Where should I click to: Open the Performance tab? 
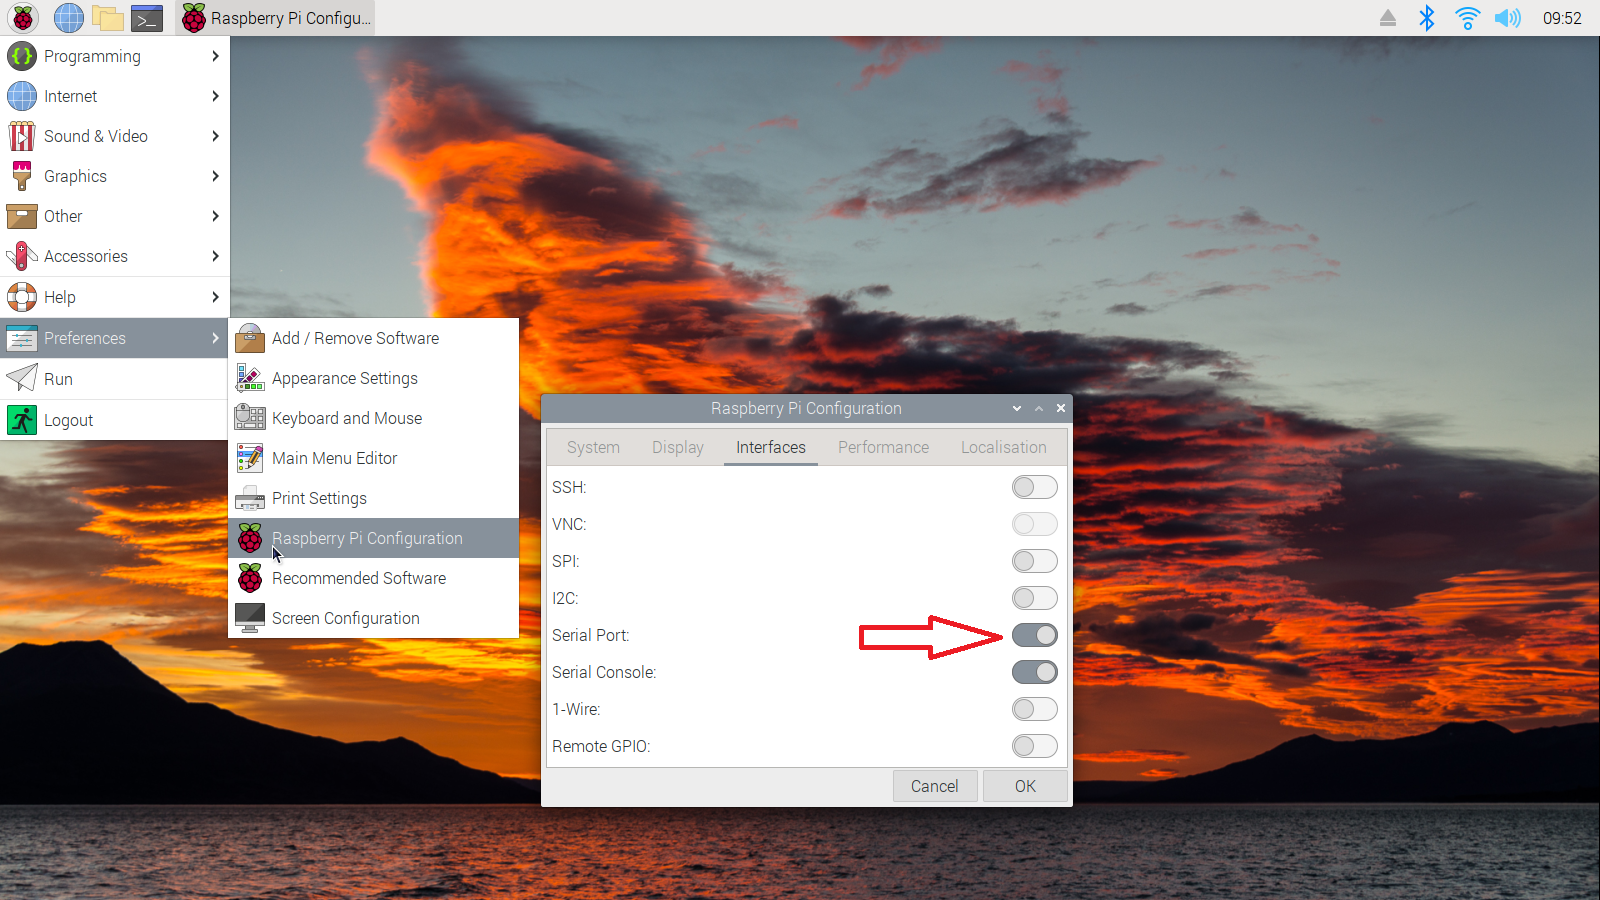883,447
